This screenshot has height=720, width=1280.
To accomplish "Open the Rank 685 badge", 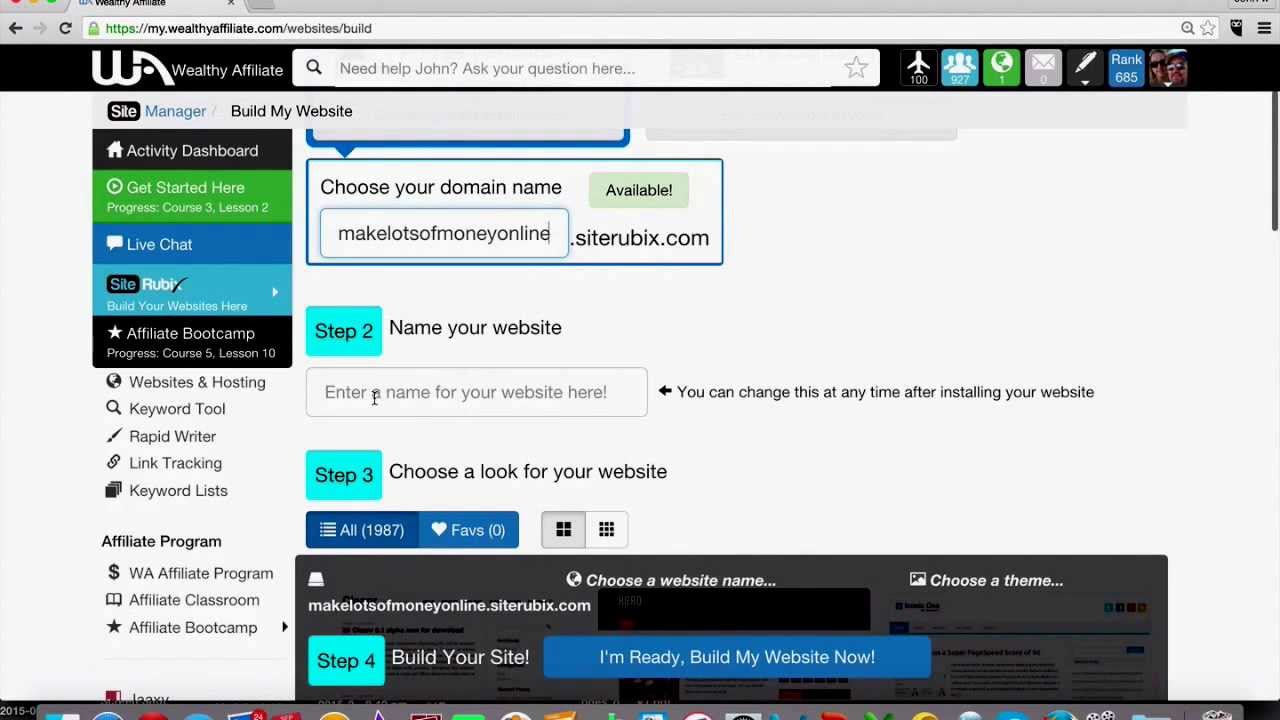I will (1126, 68).
